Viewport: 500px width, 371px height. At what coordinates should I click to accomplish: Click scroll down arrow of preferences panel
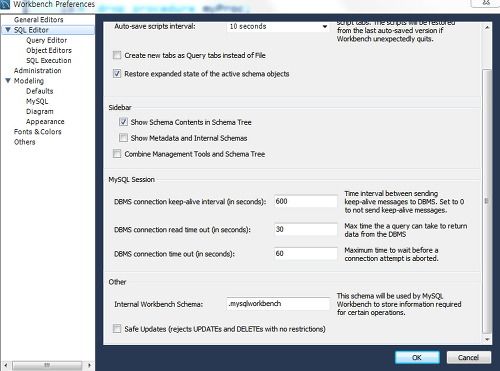[487, 339]
